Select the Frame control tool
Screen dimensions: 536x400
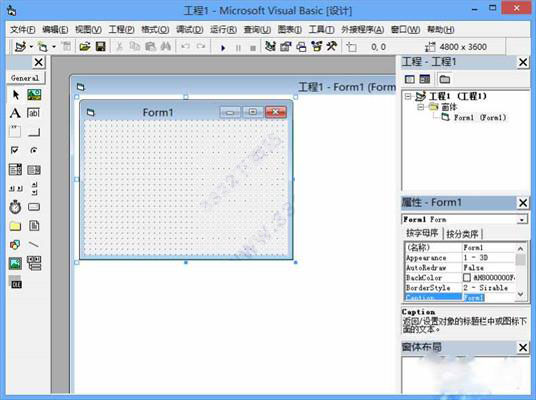pos(15,132)
